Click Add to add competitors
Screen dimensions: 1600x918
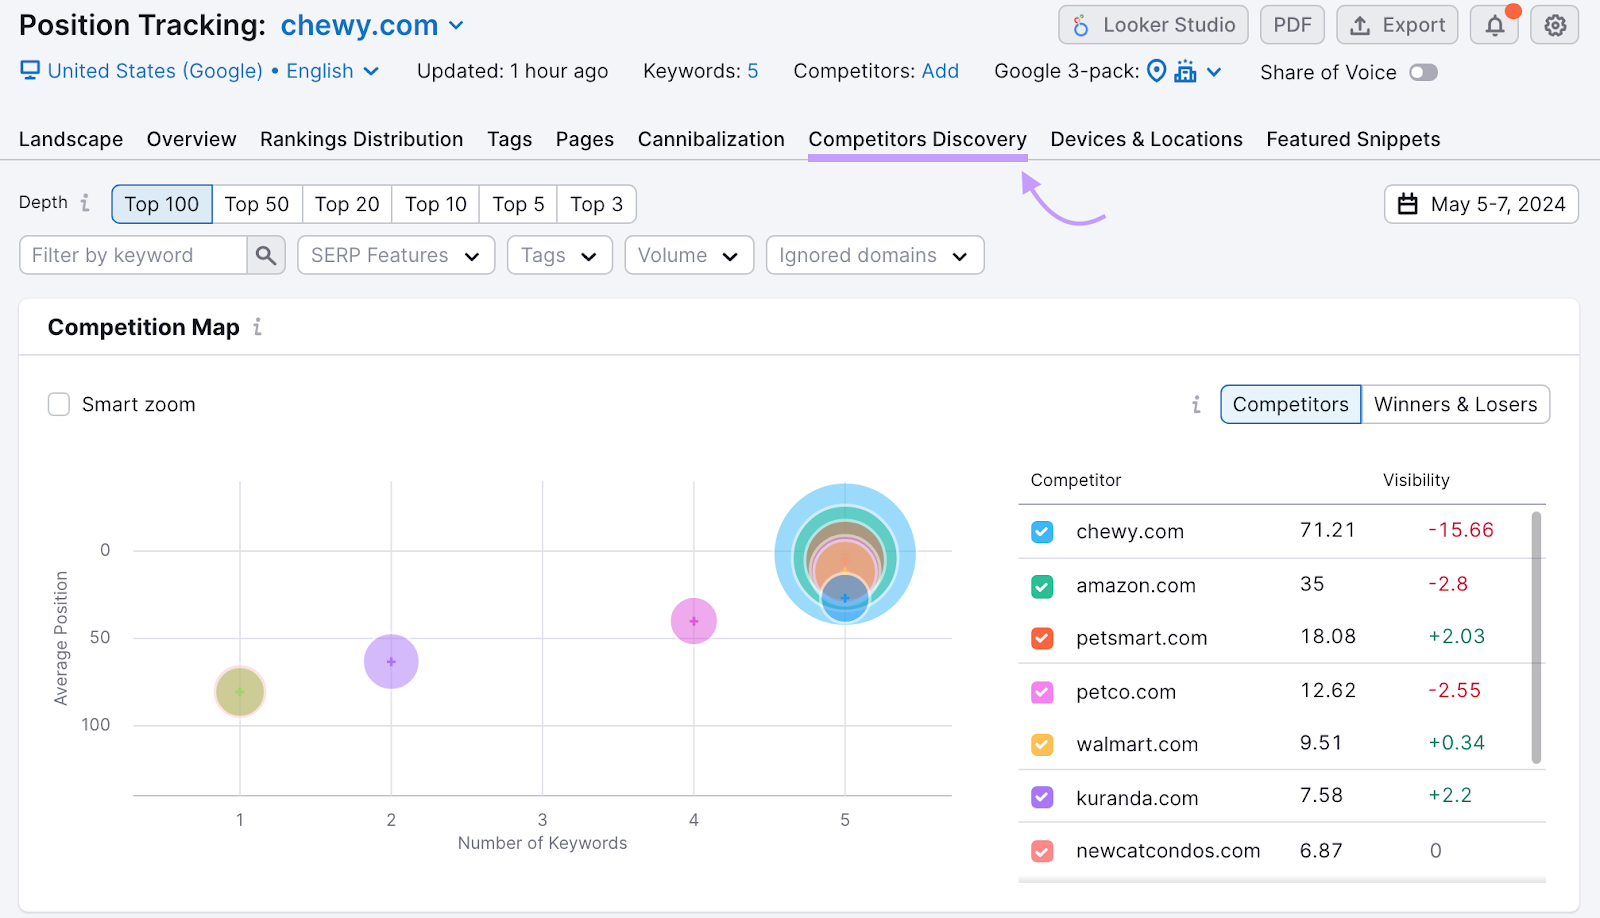tap(941, 71)
